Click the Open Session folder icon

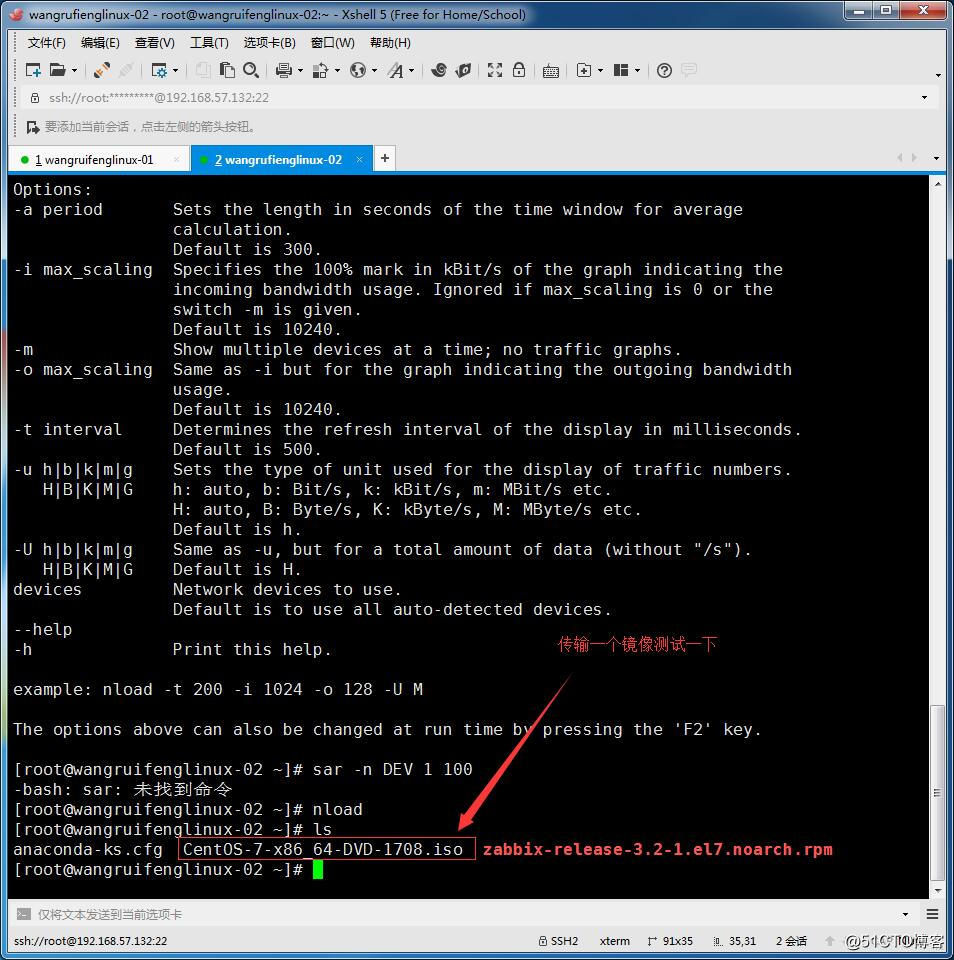pyautogui.click(x=58, y=70)
